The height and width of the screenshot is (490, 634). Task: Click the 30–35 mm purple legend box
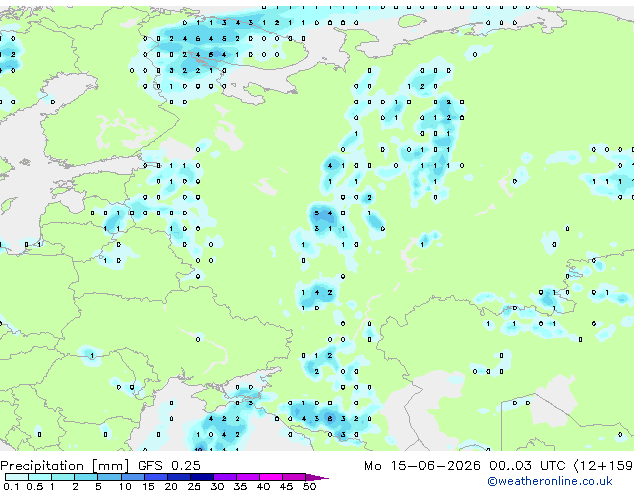tap(225, 477)
